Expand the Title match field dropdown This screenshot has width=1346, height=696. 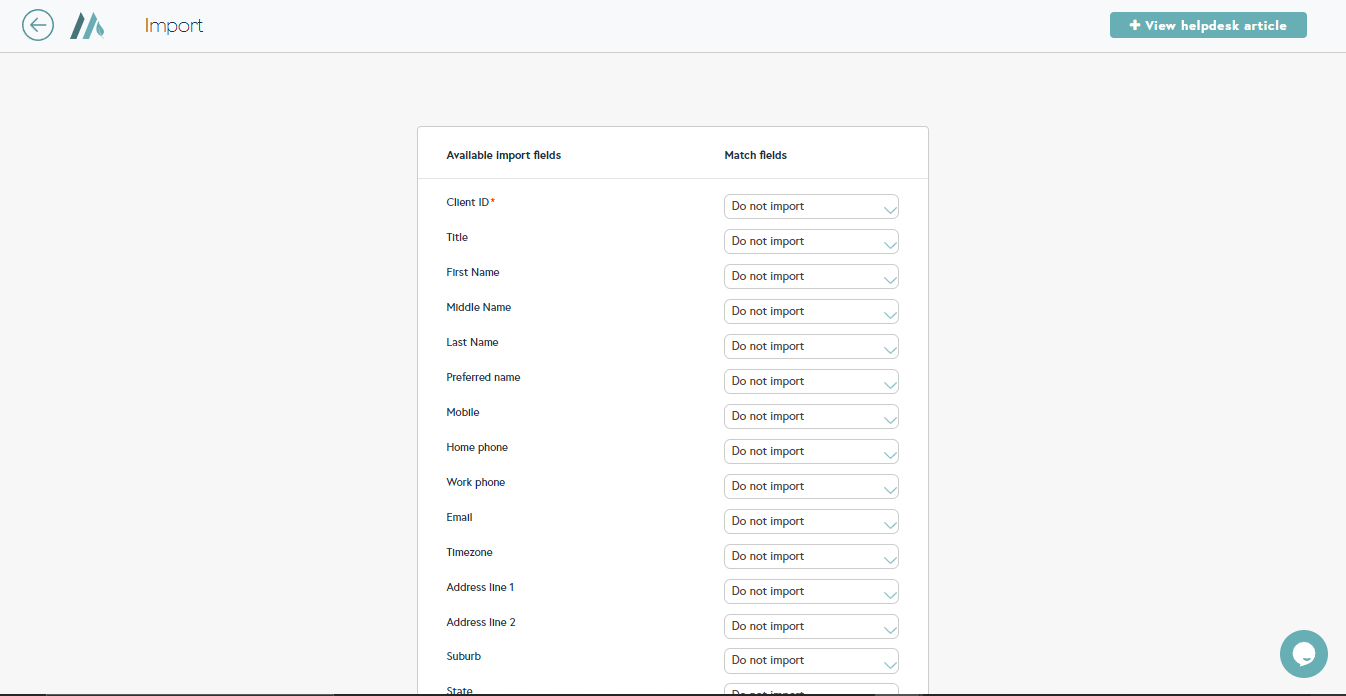pos(810,242)
